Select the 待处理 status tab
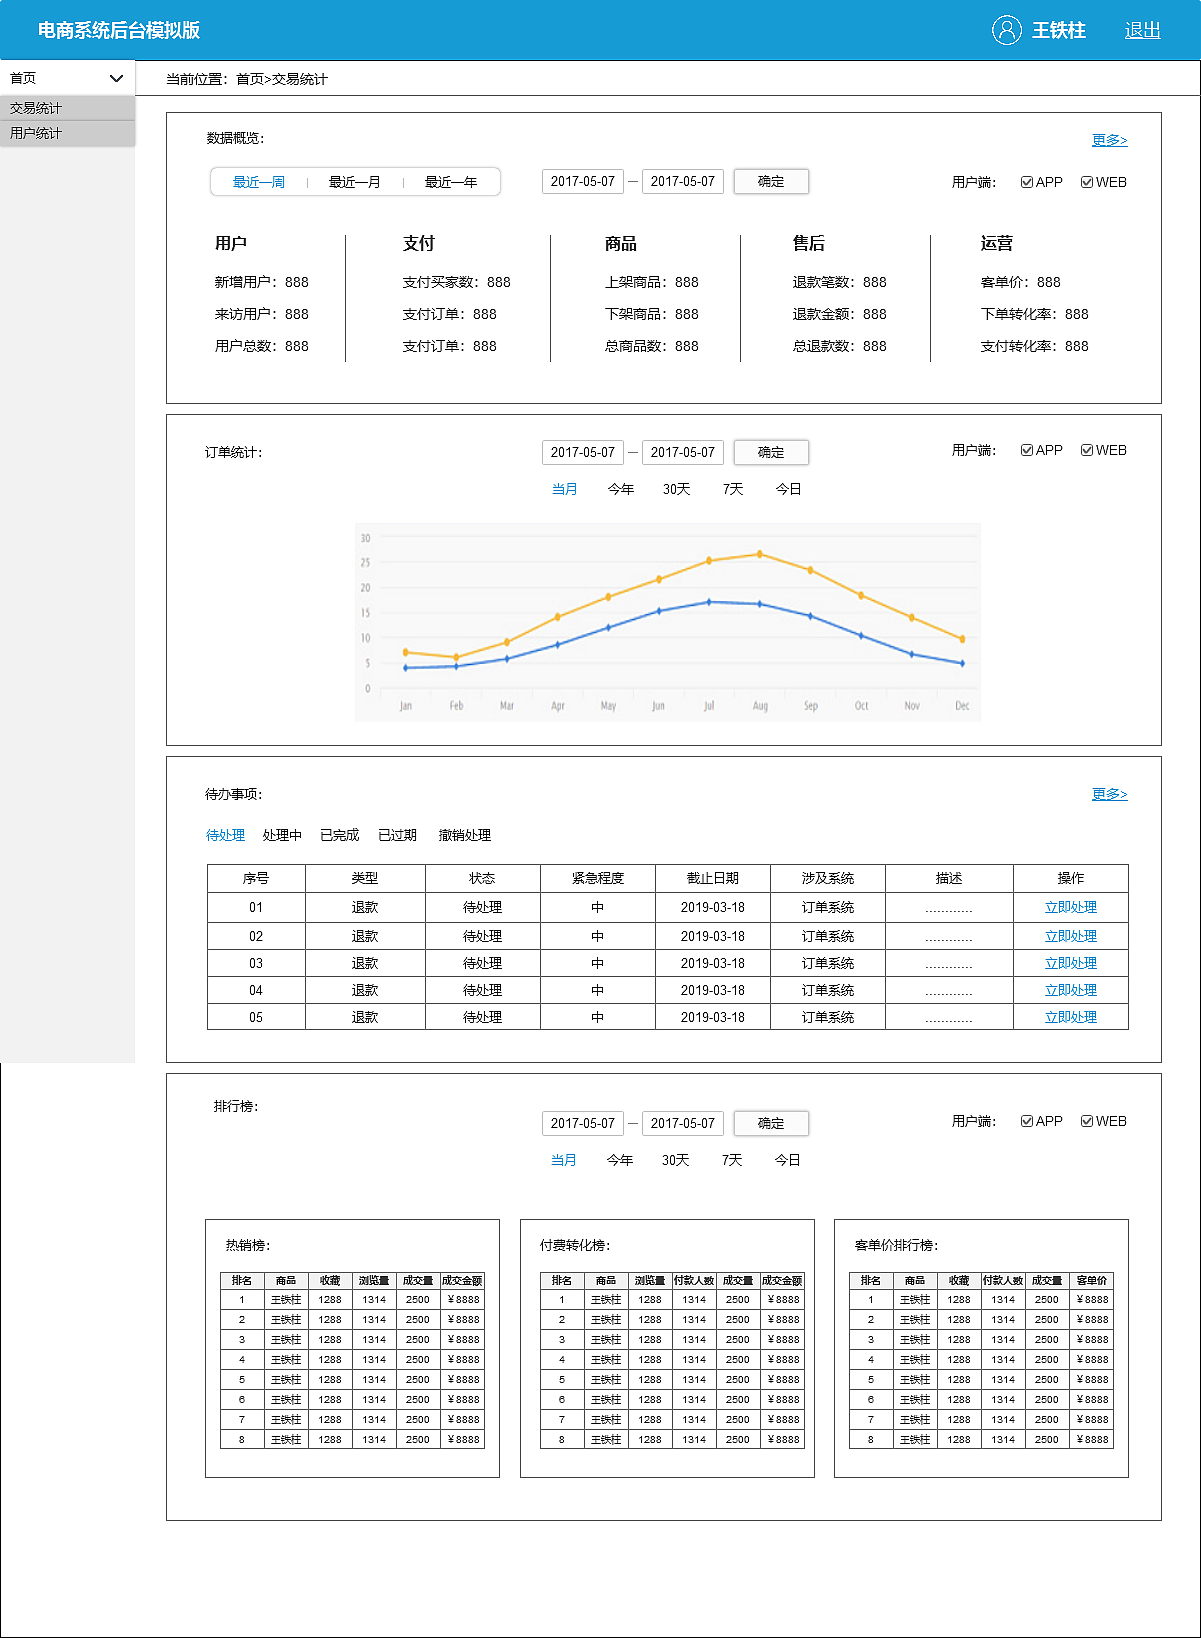Viewport: 1201px width, 1638px height. coord(225,835)
